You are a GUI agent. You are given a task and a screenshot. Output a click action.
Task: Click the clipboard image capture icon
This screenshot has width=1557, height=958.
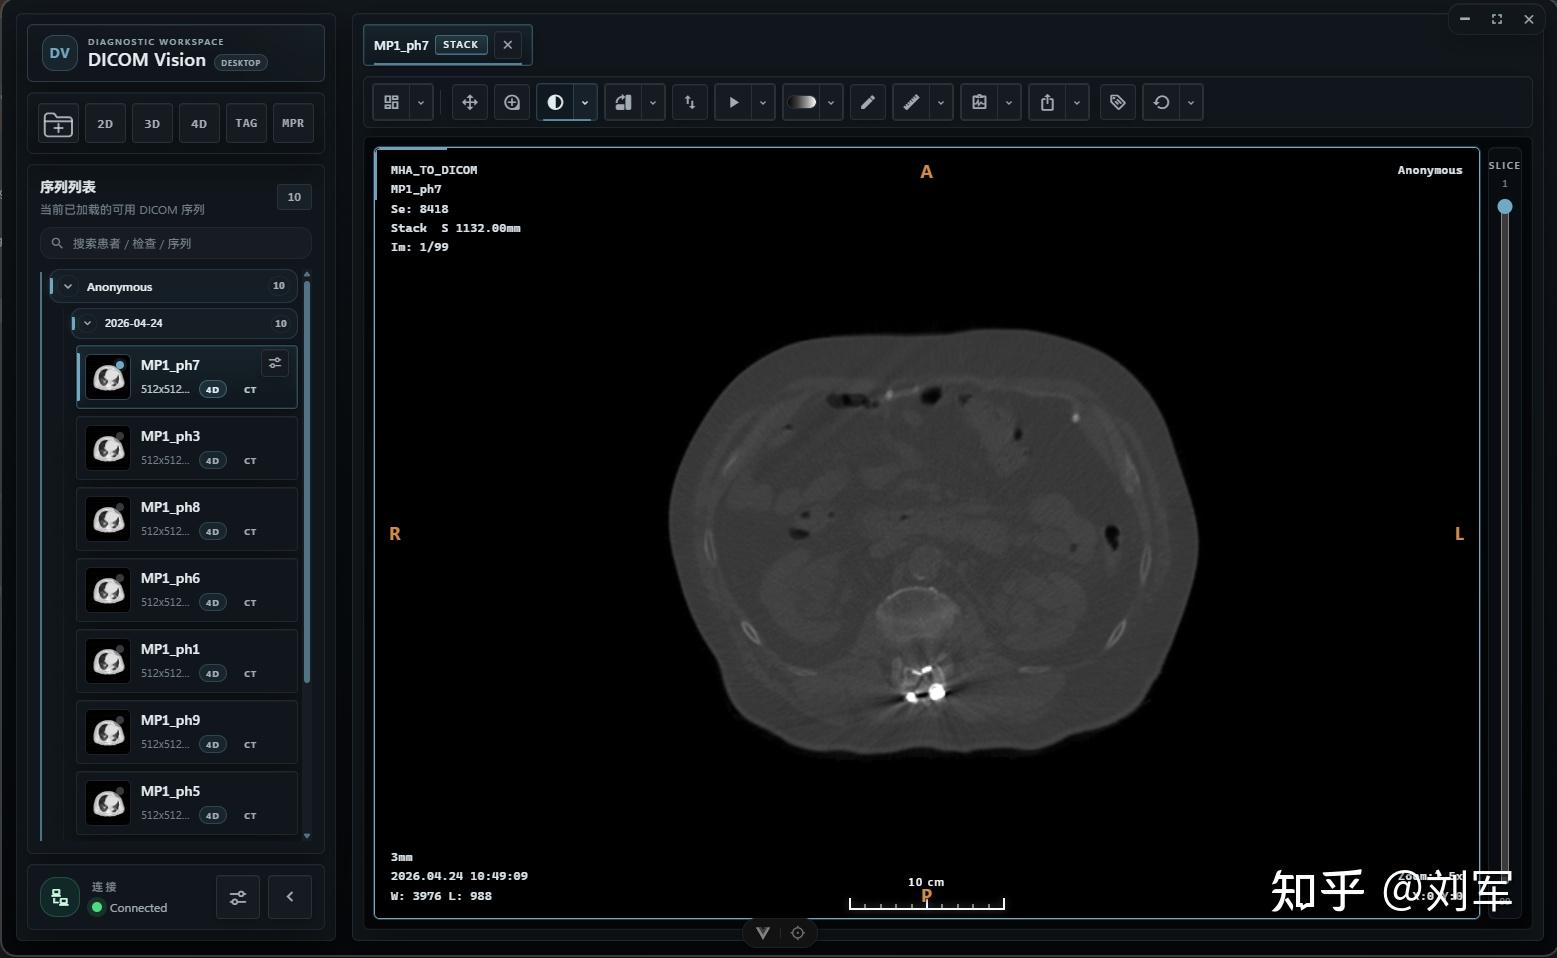(979, 102)
